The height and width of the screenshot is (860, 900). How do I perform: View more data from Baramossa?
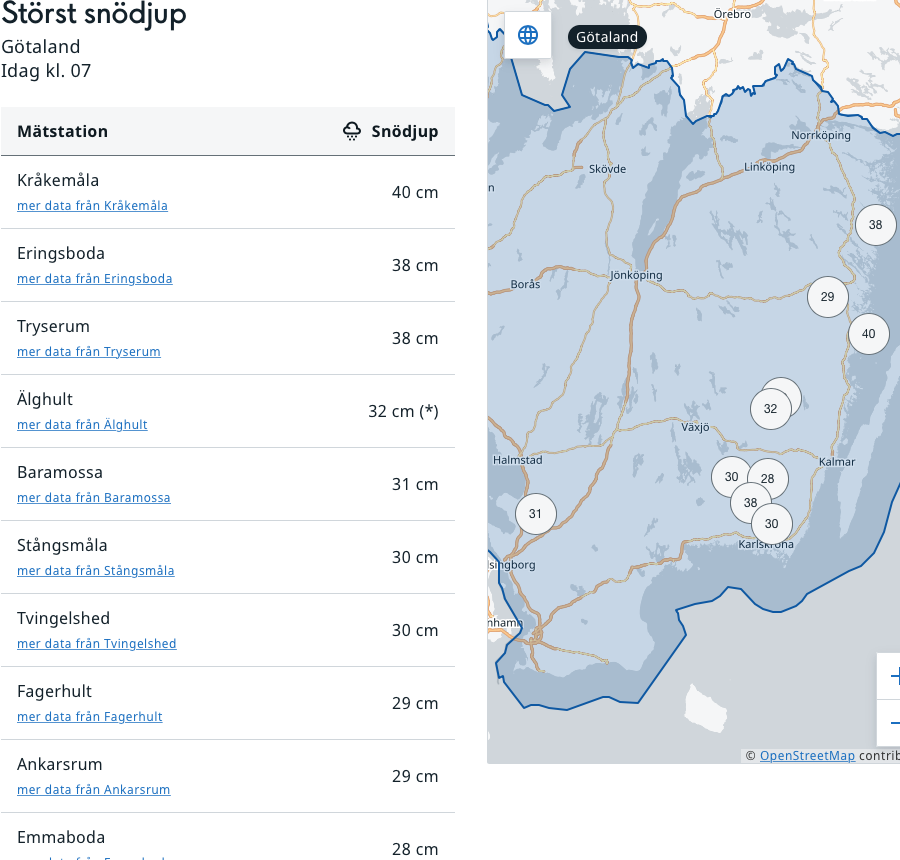coord(93,498)
